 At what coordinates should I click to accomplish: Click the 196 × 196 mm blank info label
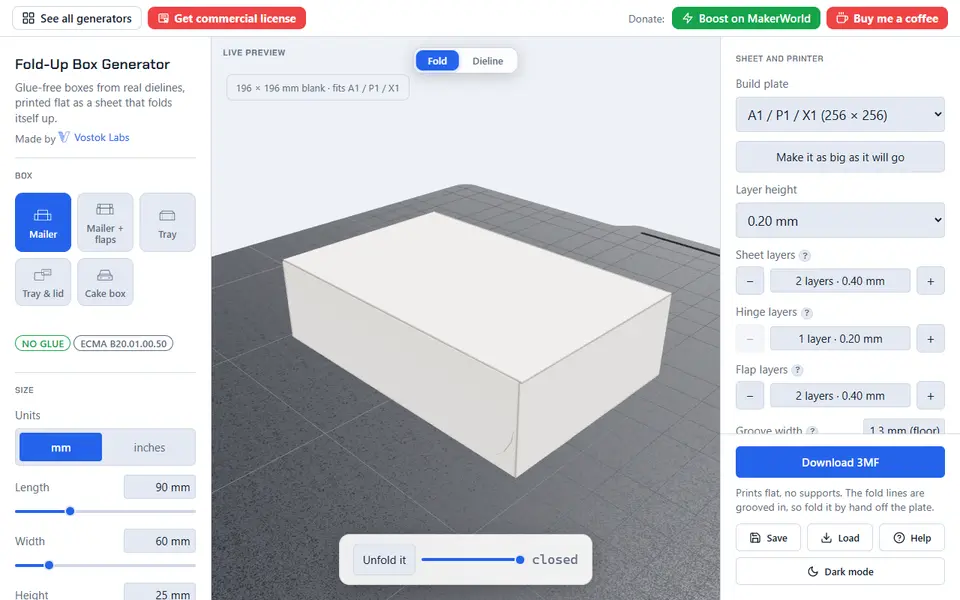coord(318,88)
